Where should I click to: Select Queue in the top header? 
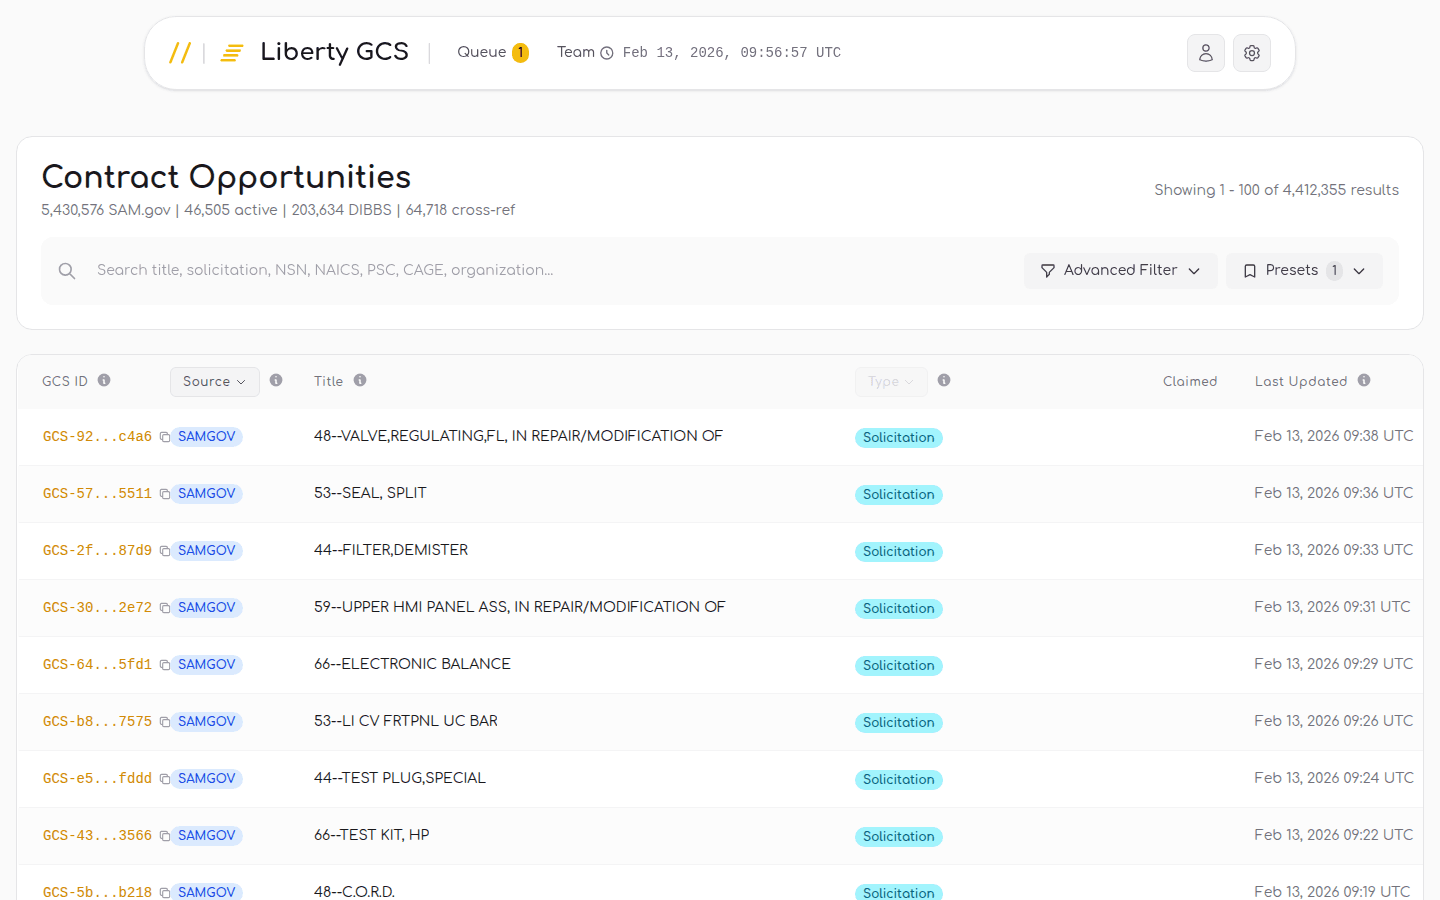tap(481, 51)
